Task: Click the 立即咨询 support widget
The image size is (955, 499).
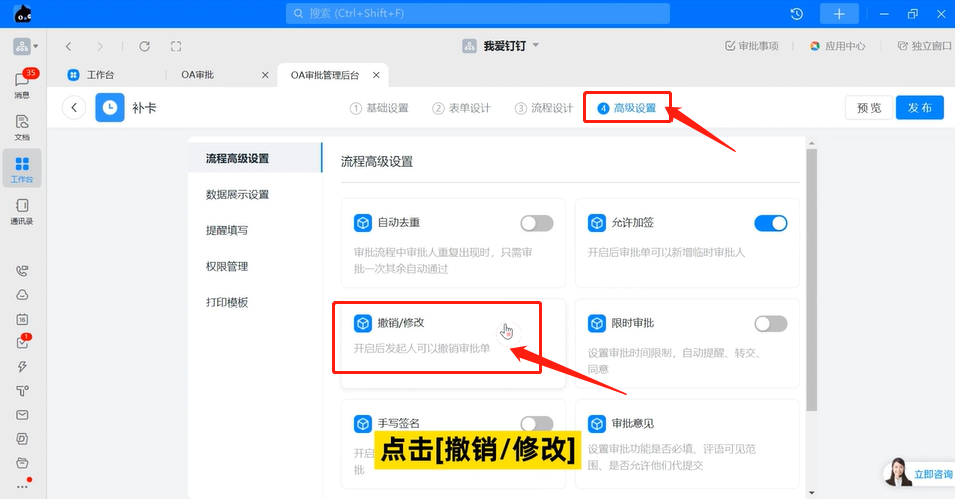Action: pyautogui.click(x=918, y=473)
